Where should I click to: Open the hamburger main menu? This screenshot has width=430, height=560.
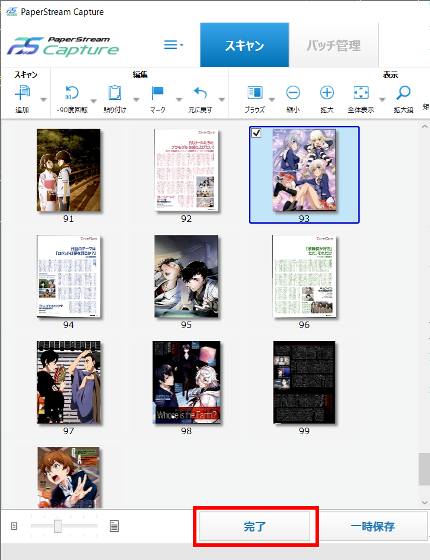click(x=173, y=45)
